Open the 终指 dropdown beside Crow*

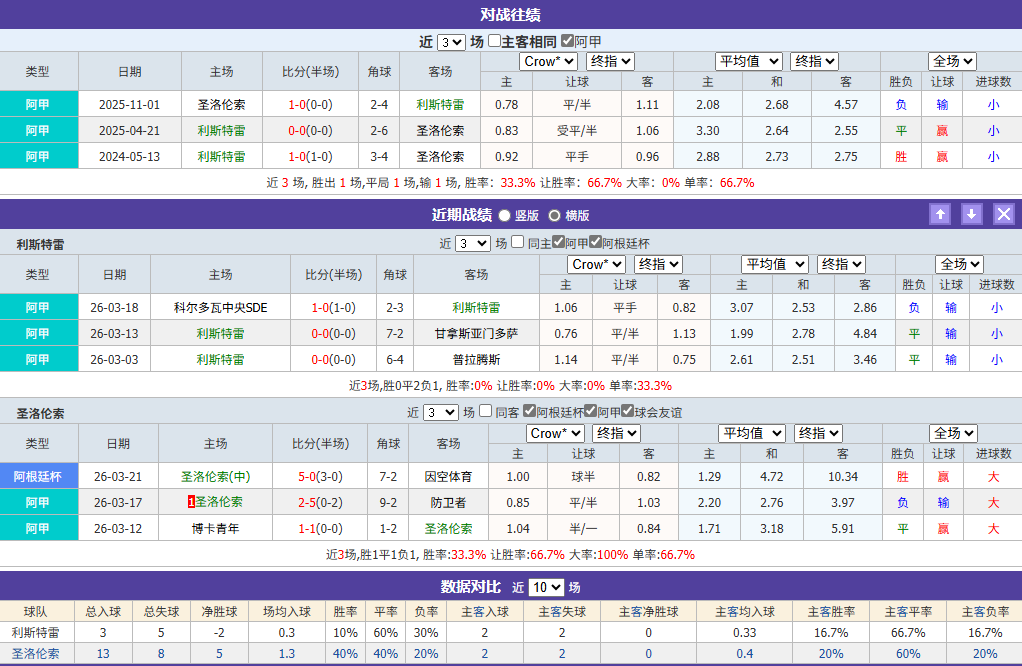(611, 60)
